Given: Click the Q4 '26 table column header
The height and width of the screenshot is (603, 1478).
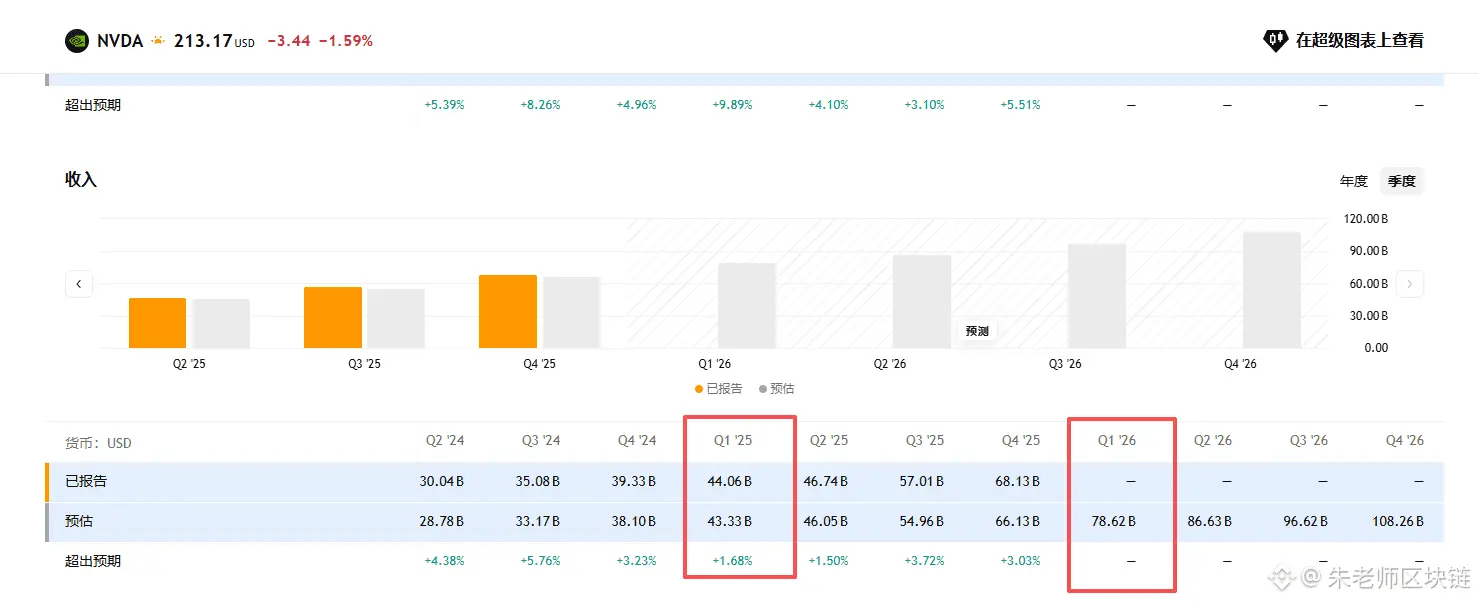Looking at the screenshot, I should click(1405, 441).
